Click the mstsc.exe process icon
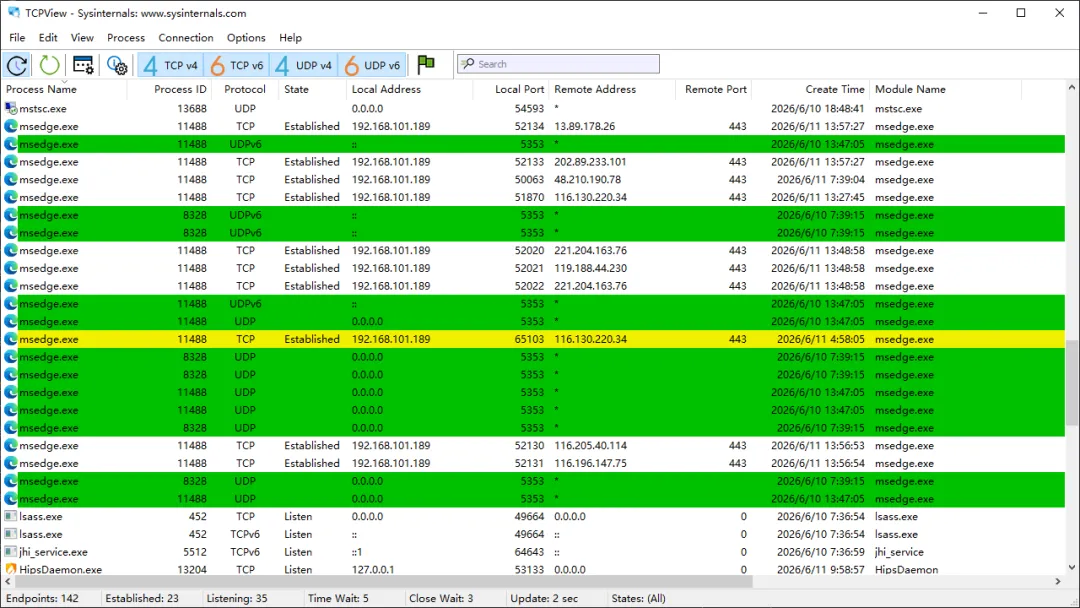Viewport: 1080px width, 608px height. (11, 109)
